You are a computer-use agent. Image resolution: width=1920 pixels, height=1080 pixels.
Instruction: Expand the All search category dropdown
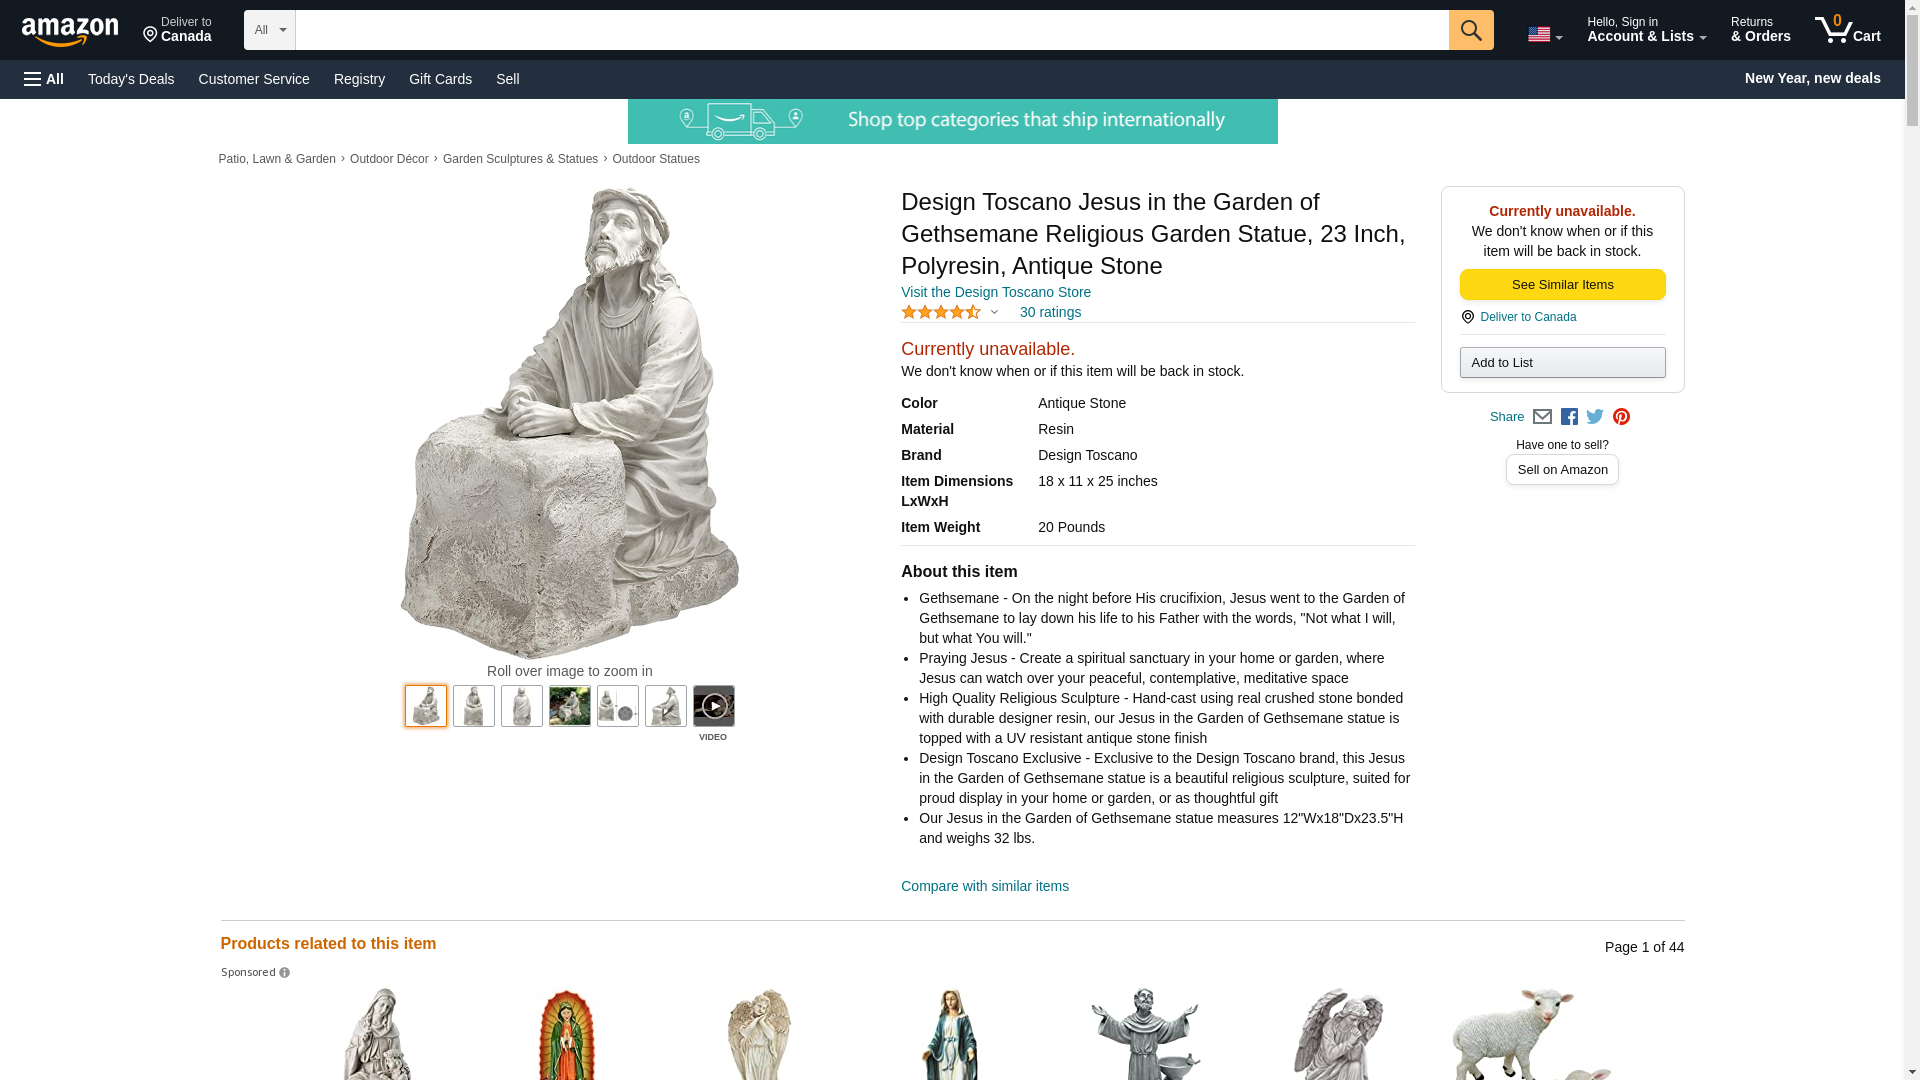pyautogui.click(x=269, y=30)
